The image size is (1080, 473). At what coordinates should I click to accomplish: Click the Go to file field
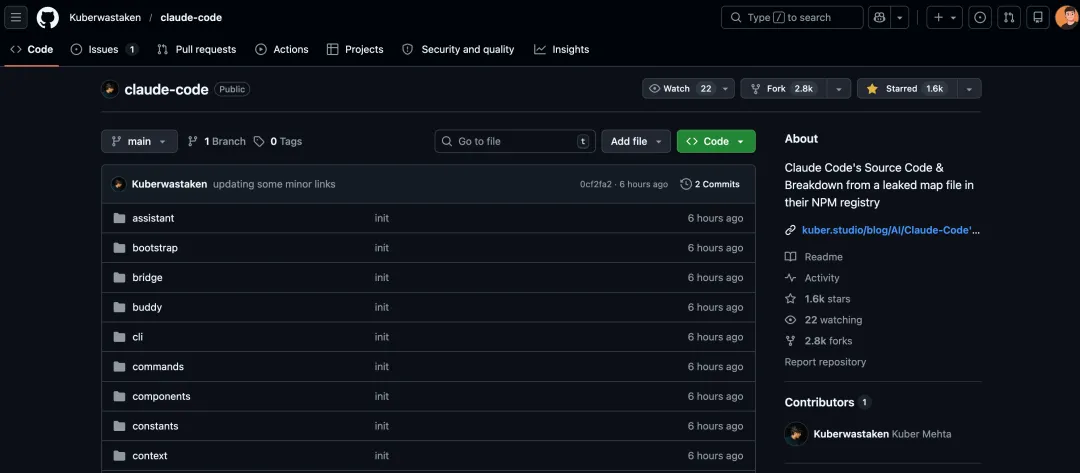click(x=515, y=141)
